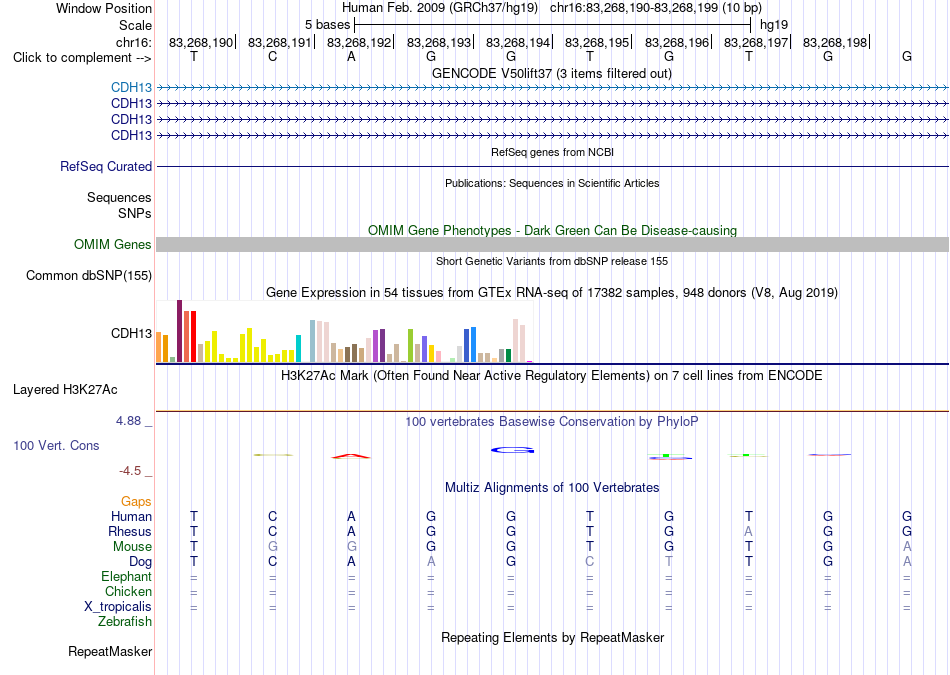Click the CDH13 label beside GTEx bar chart
Image resolution: width=950 pixels, height=675 pixels.
131,334
